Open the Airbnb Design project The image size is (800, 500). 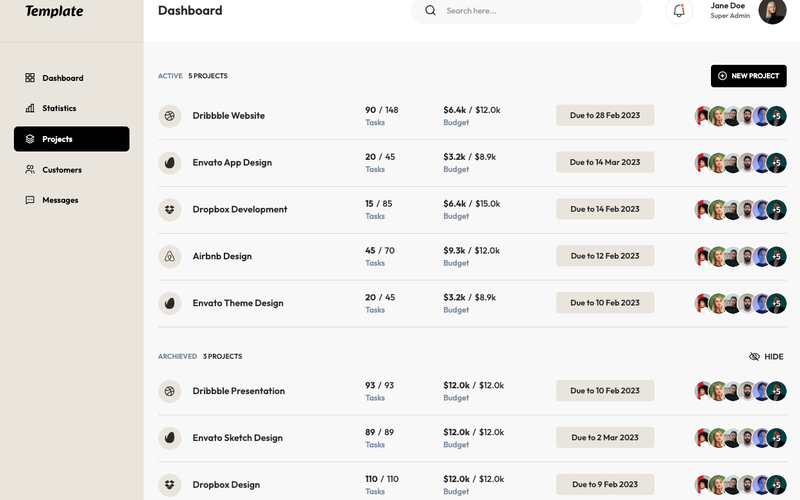[x=222, y=257]
